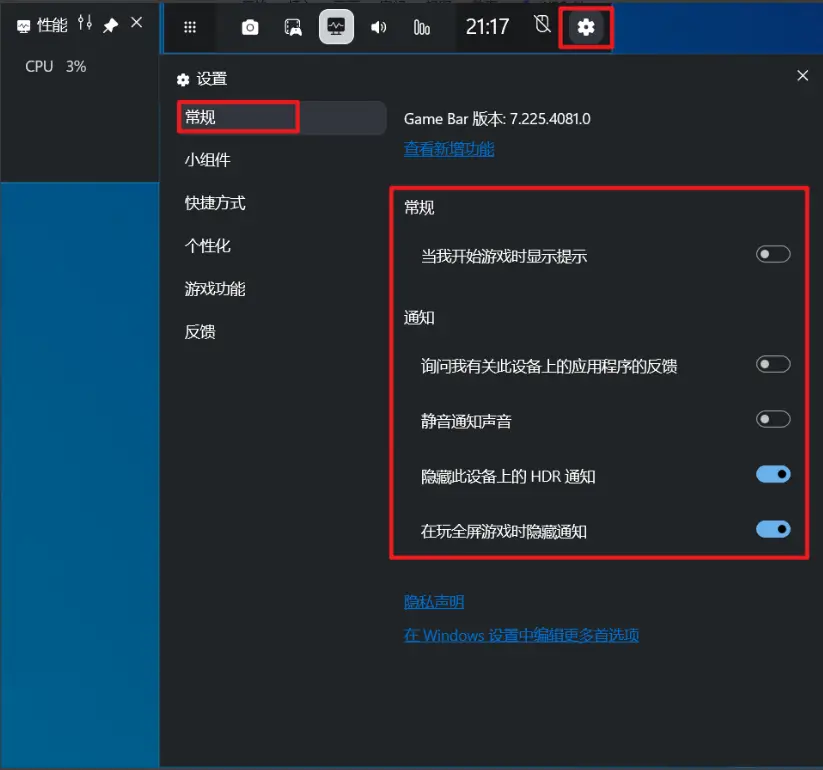The height and width of the screenshot is (770, 823).
Task: Click the 设置 panel title
Action: click(x=212, y=79)
